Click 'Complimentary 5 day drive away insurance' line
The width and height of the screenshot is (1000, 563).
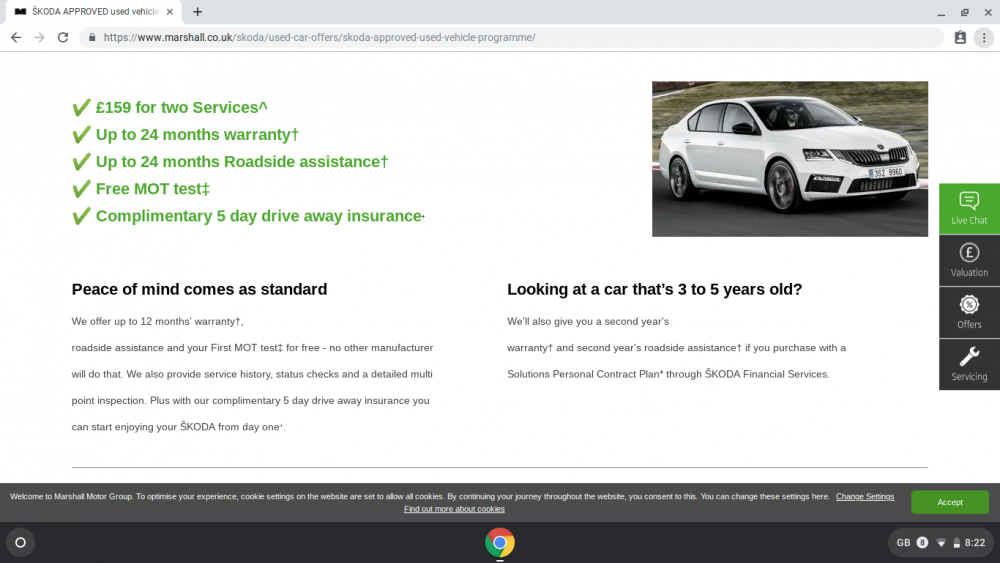click(260, 216)
